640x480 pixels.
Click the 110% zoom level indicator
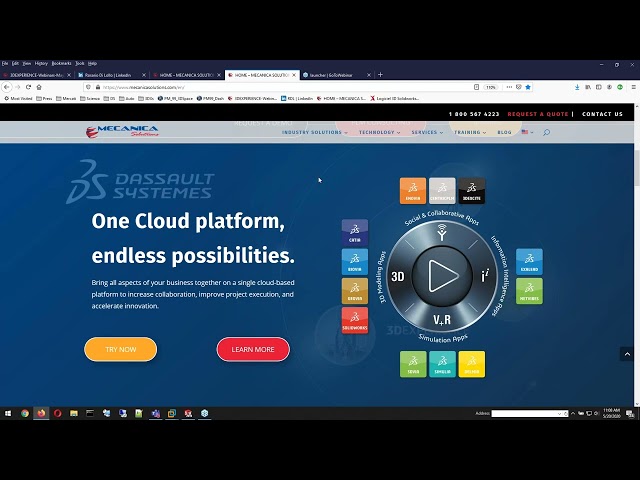[491, 87]
